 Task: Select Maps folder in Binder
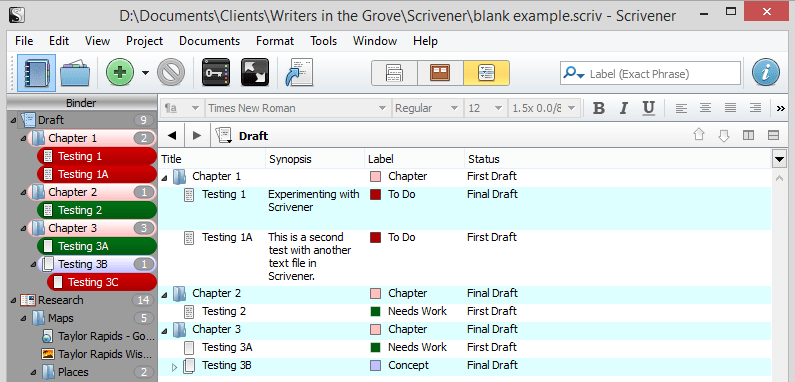point(60,319)
